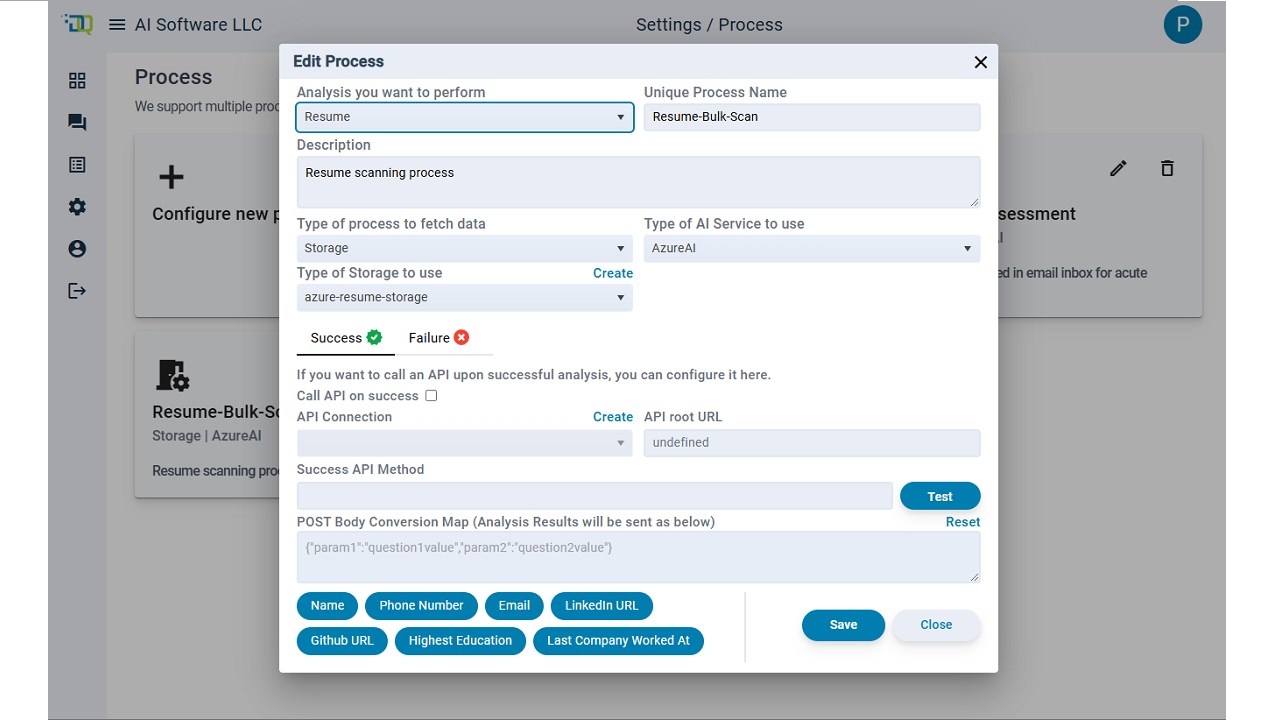Open the hamburger navigation menu
This screenshot has height=720, width=1280.
[x=117, y=24]
